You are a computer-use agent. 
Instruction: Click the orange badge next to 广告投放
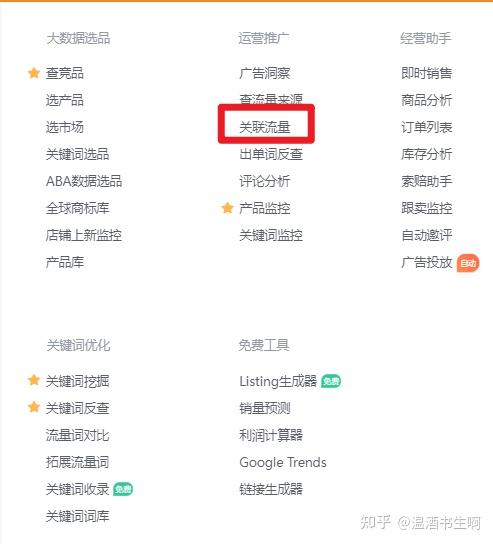(468, 263)
